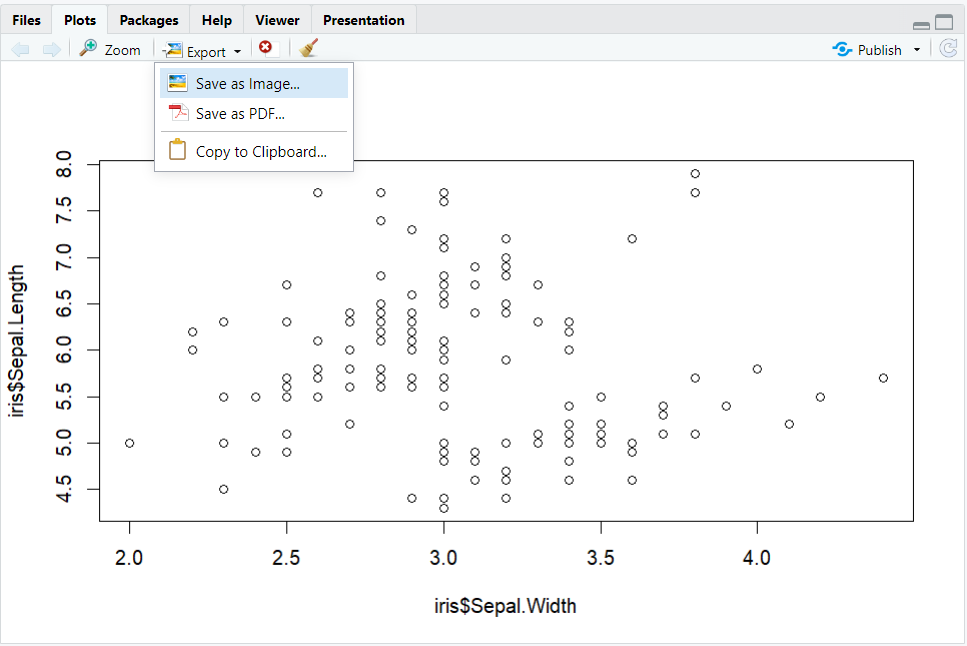Collapse the Export dropdown menu
The width and height of the screenshot is (967, 646).
point(204,50)
